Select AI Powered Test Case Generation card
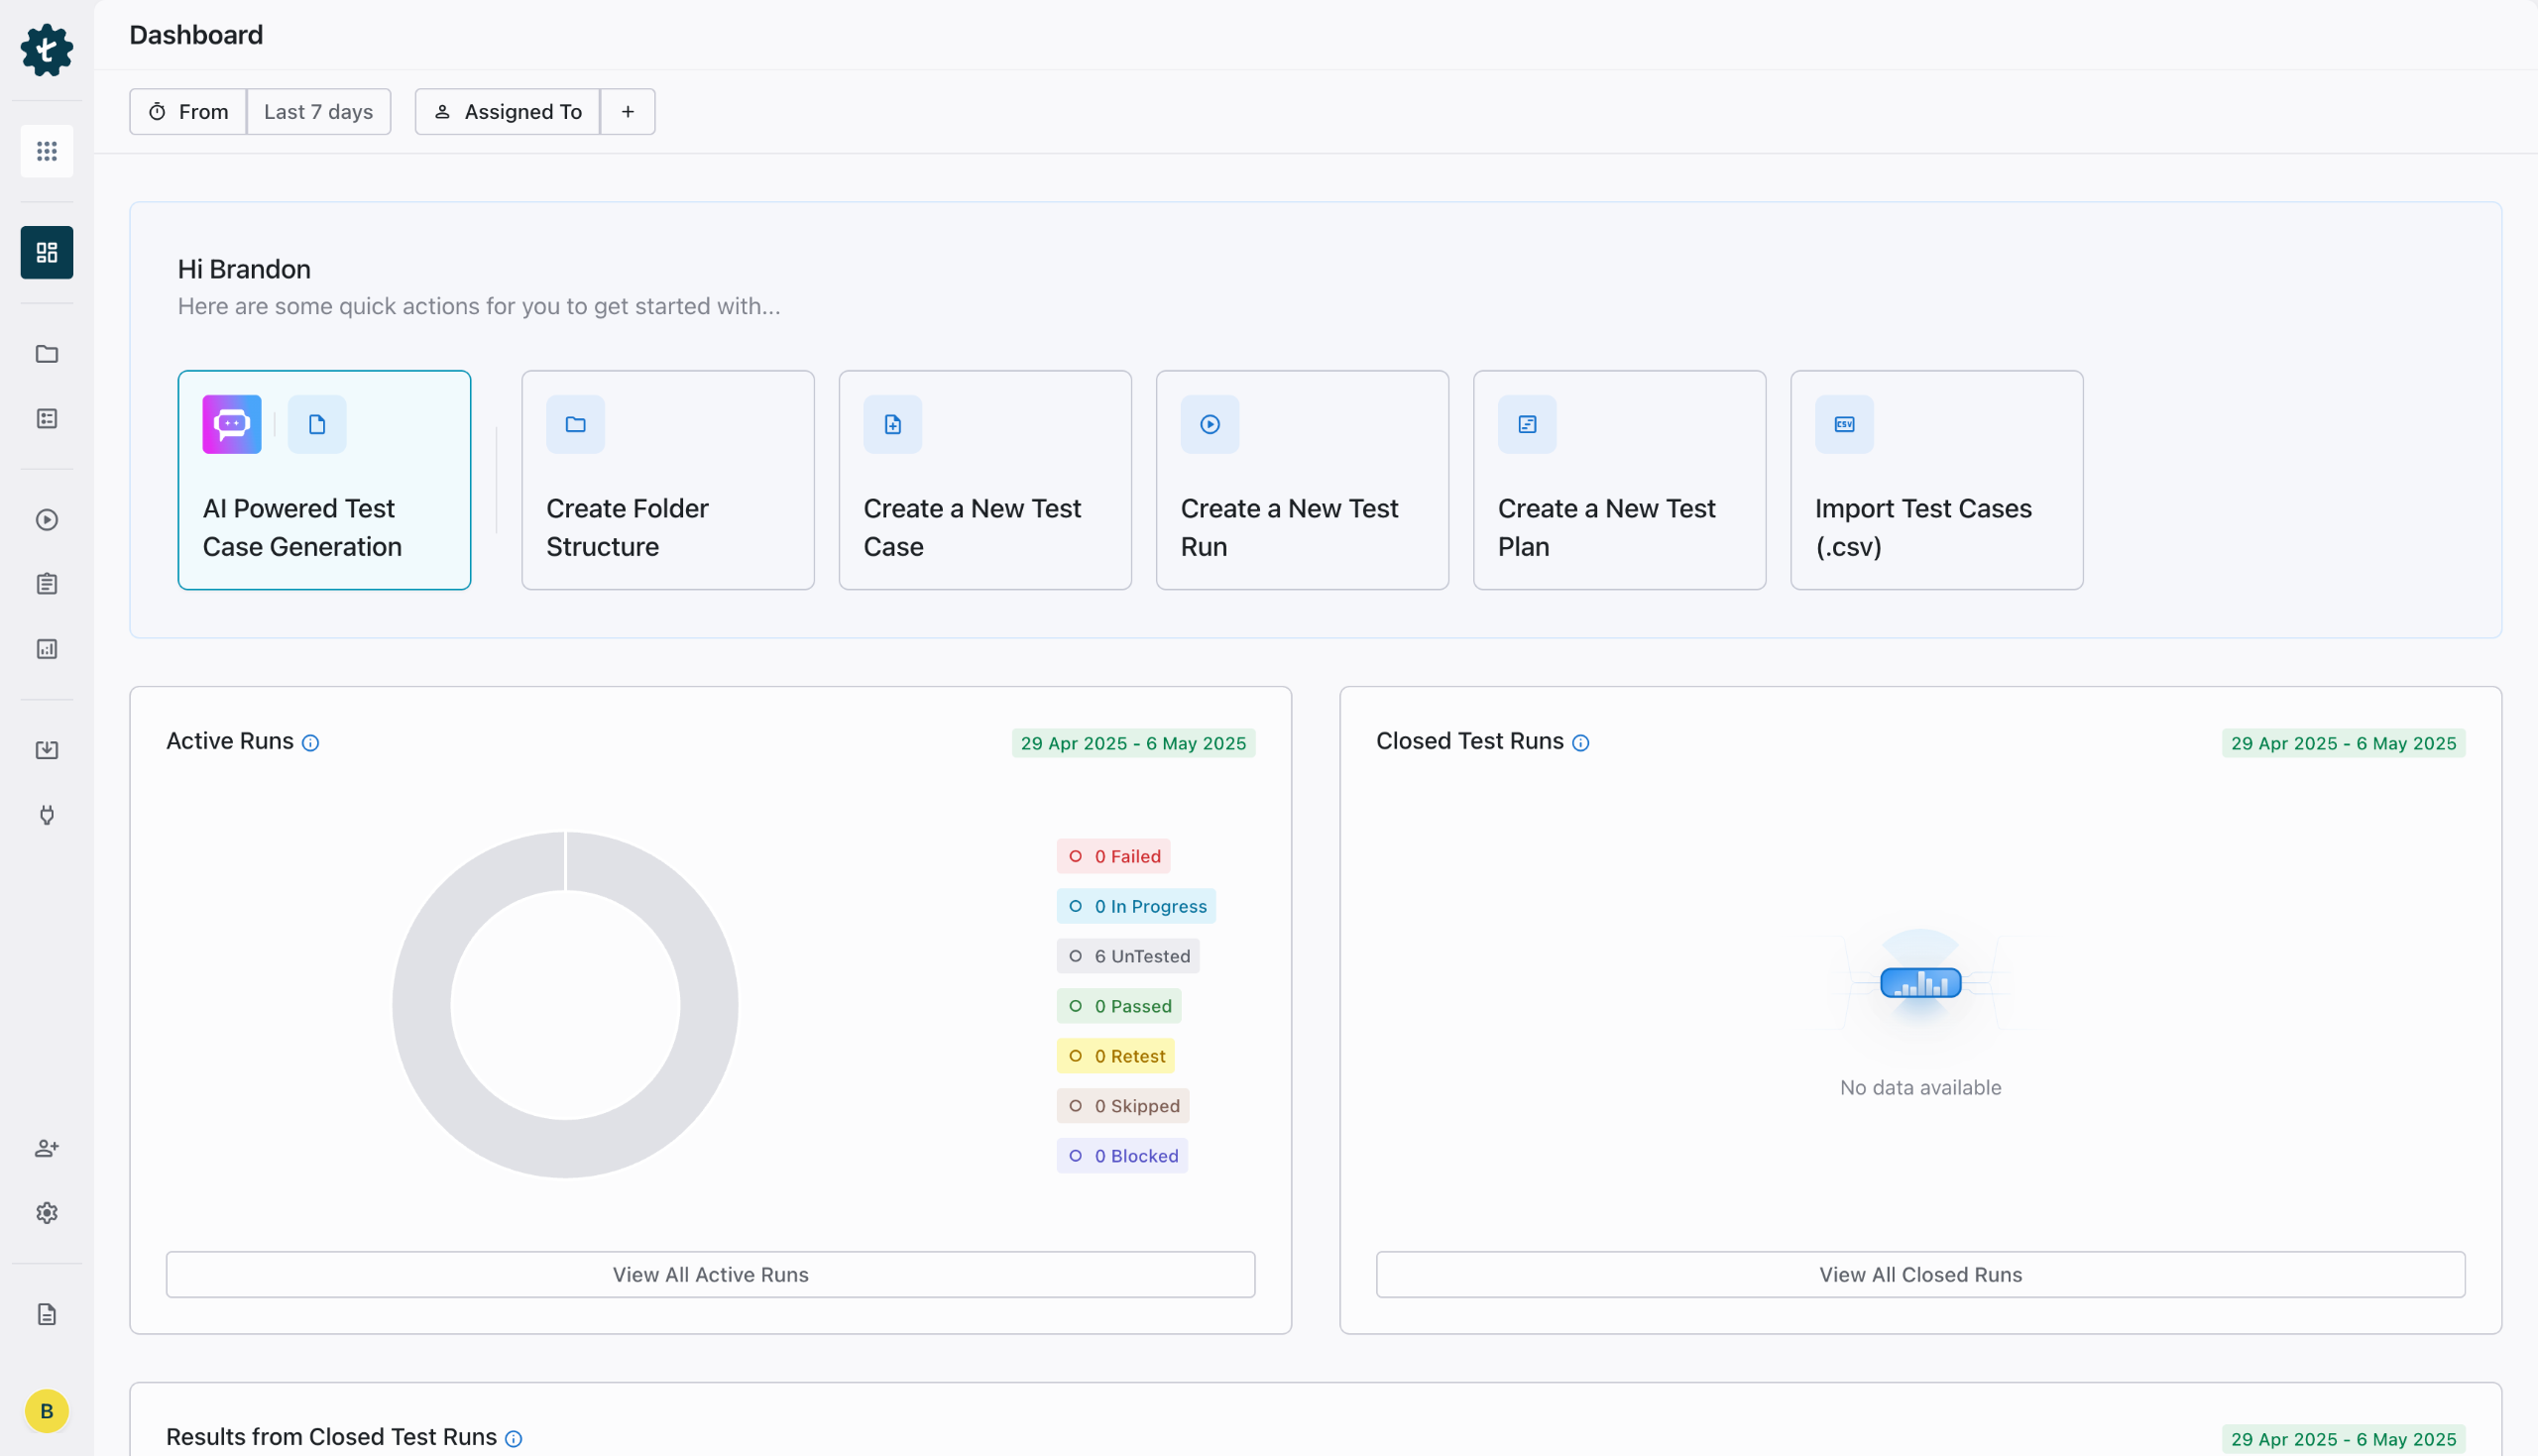 point(324,480)
